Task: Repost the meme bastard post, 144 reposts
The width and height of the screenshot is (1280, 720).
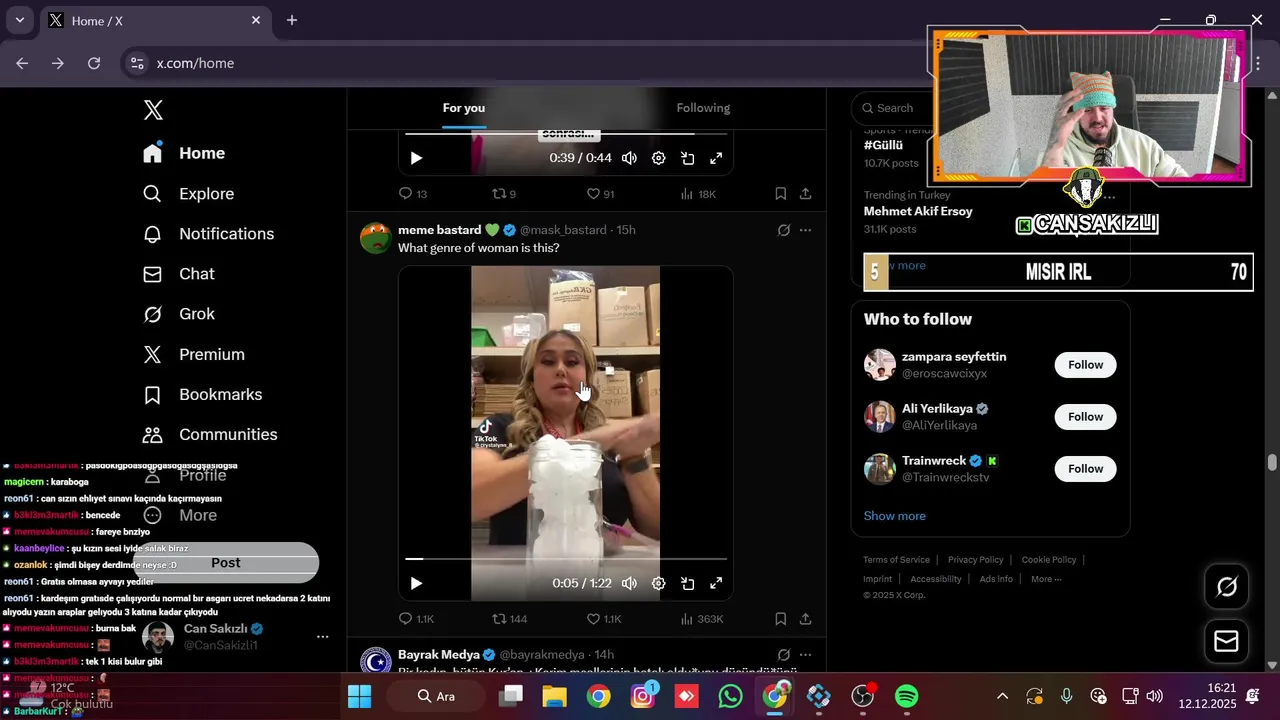Action: point(509,619)
